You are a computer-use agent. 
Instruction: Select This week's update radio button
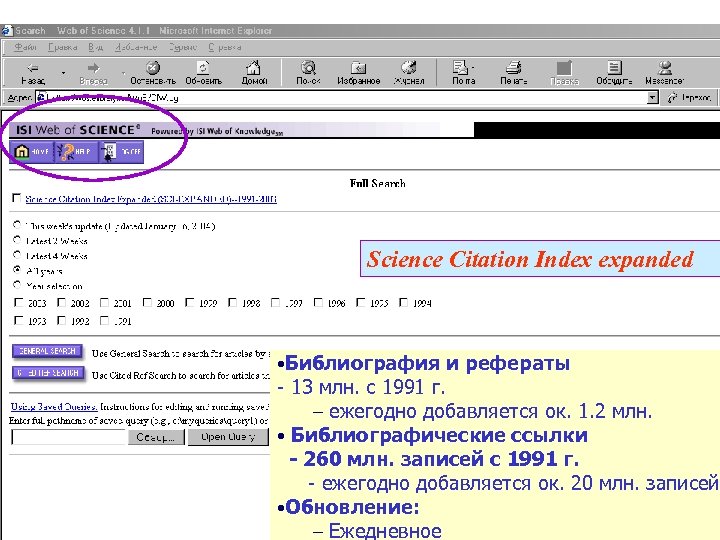[x=17, y=225]
